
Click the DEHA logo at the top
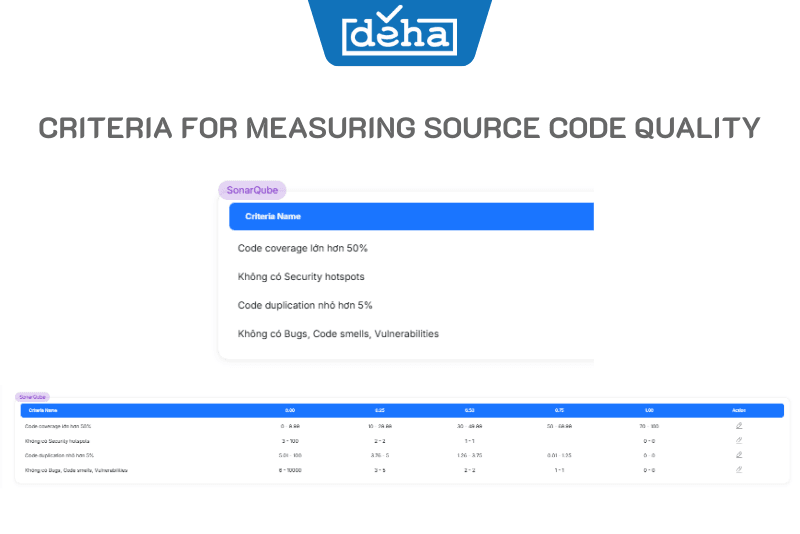pyautogui.click(x=400, y=35)
